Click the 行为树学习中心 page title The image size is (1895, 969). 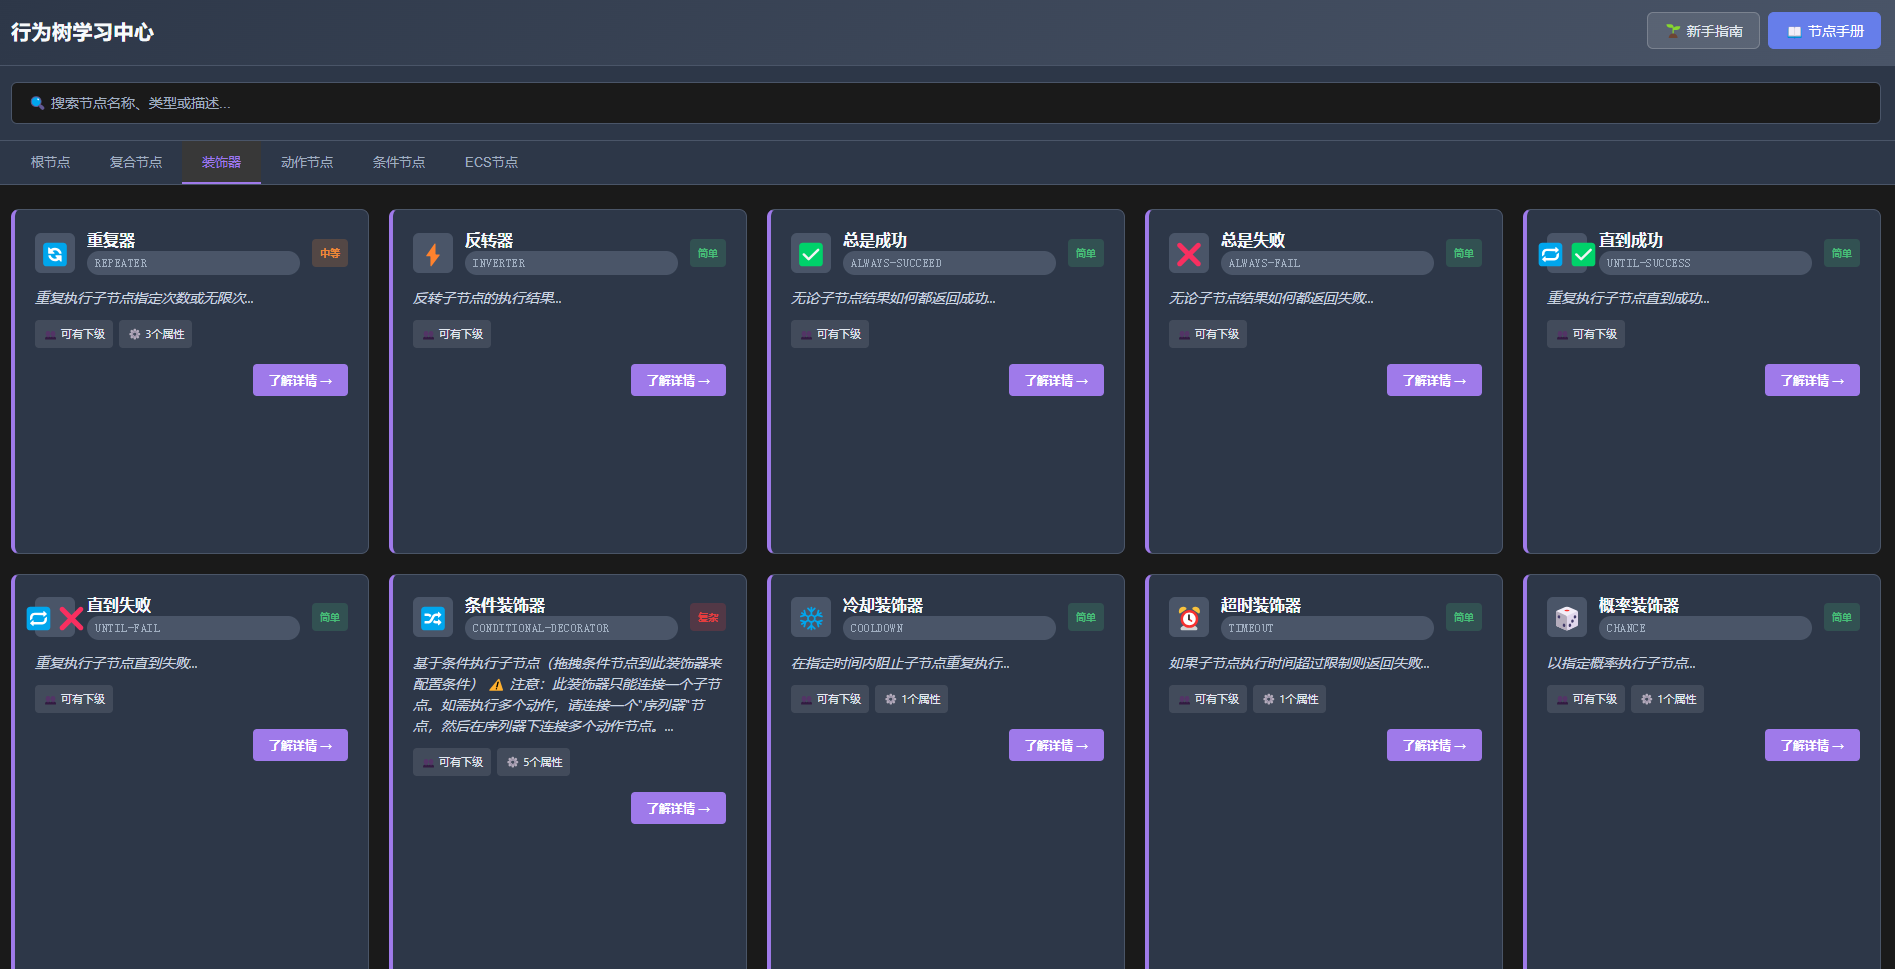click(x=82, y=32)
